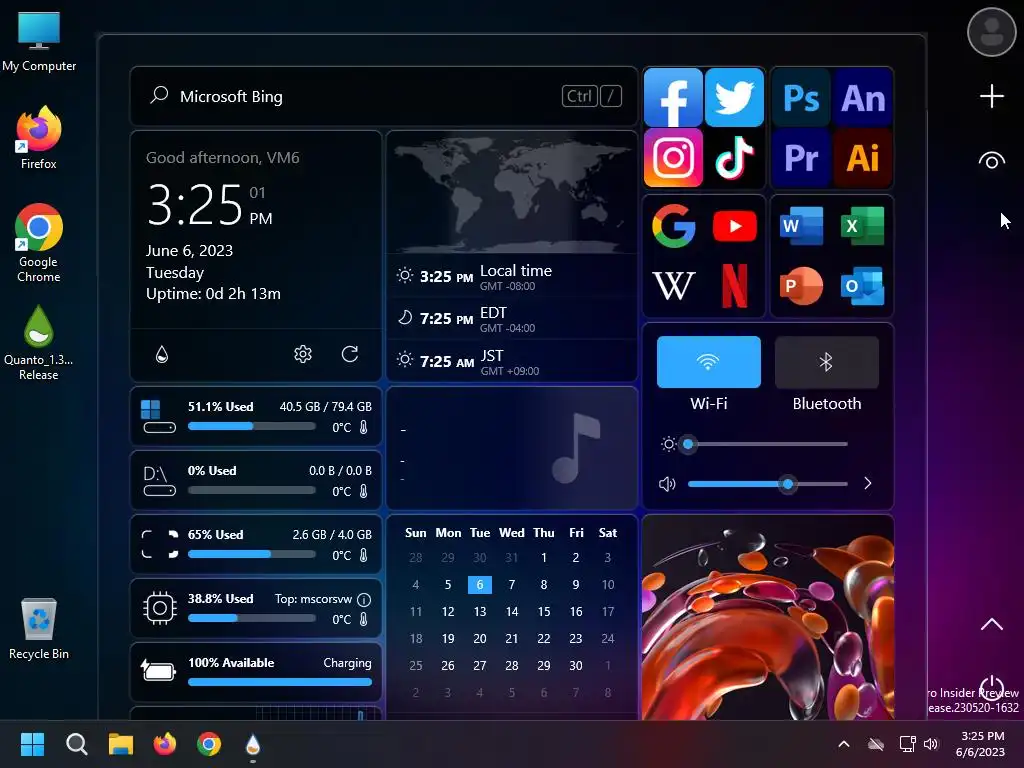Click the info icon beside mscorsvw
1024x768 pixels.
364,599
